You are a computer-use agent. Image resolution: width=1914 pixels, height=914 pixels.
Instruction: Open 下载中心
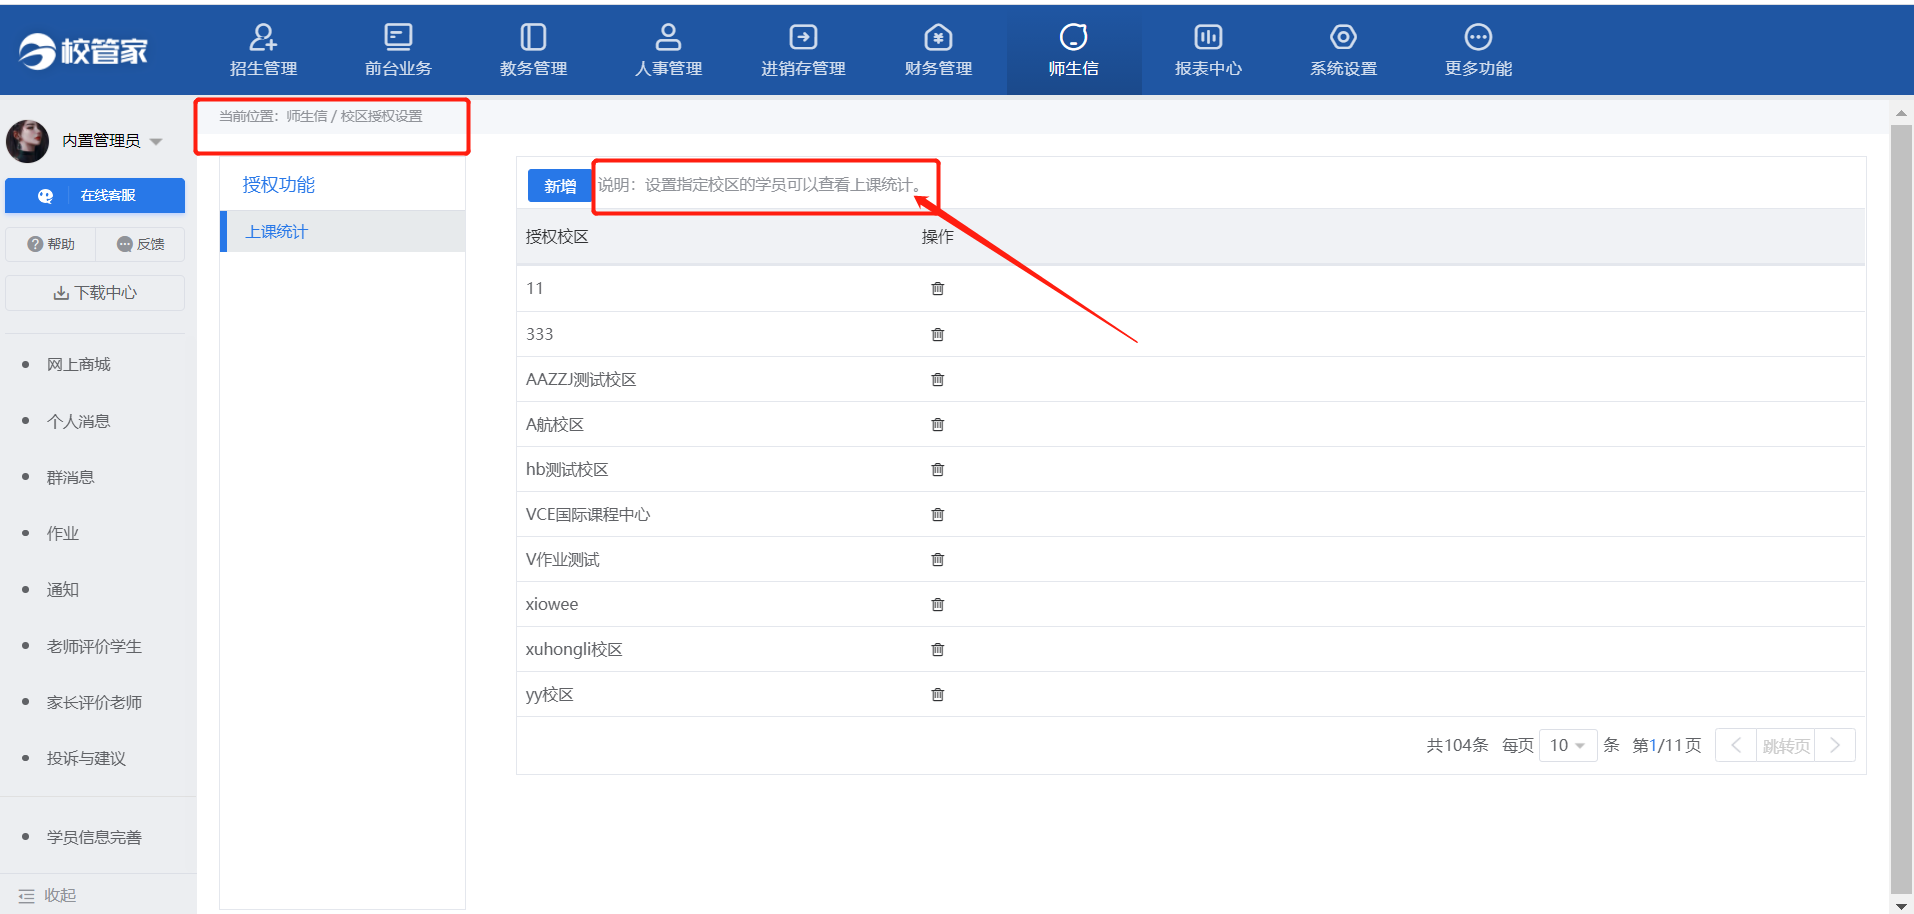95,293
